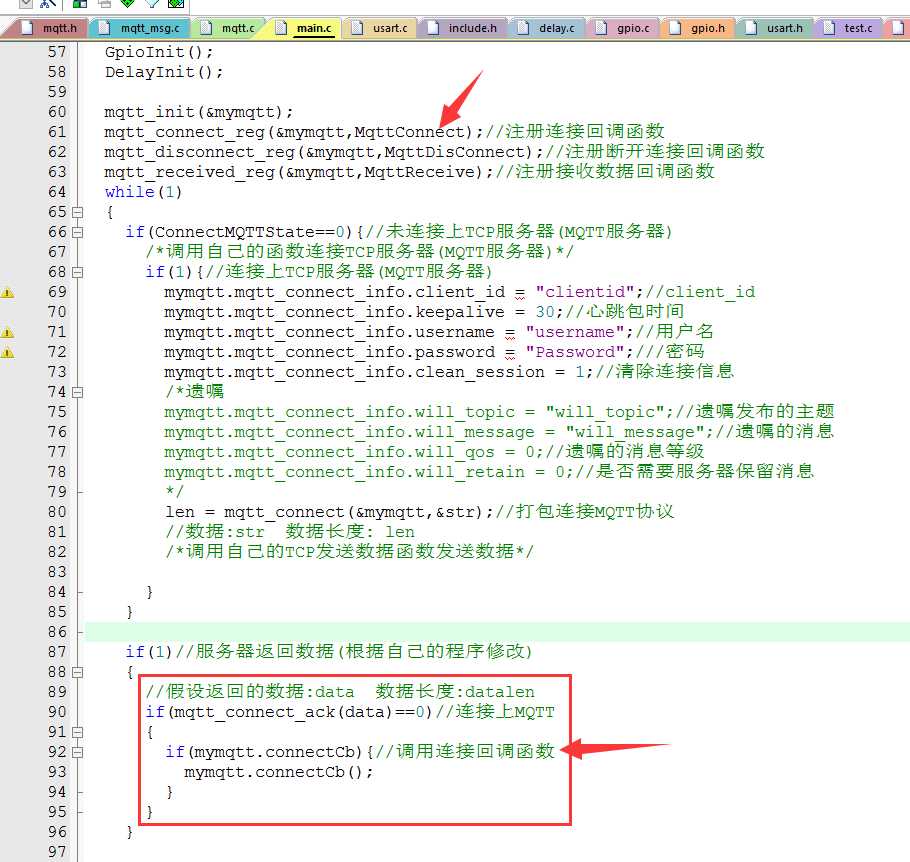Fold the connectCb if block at line 92

[x=78, y=752]
